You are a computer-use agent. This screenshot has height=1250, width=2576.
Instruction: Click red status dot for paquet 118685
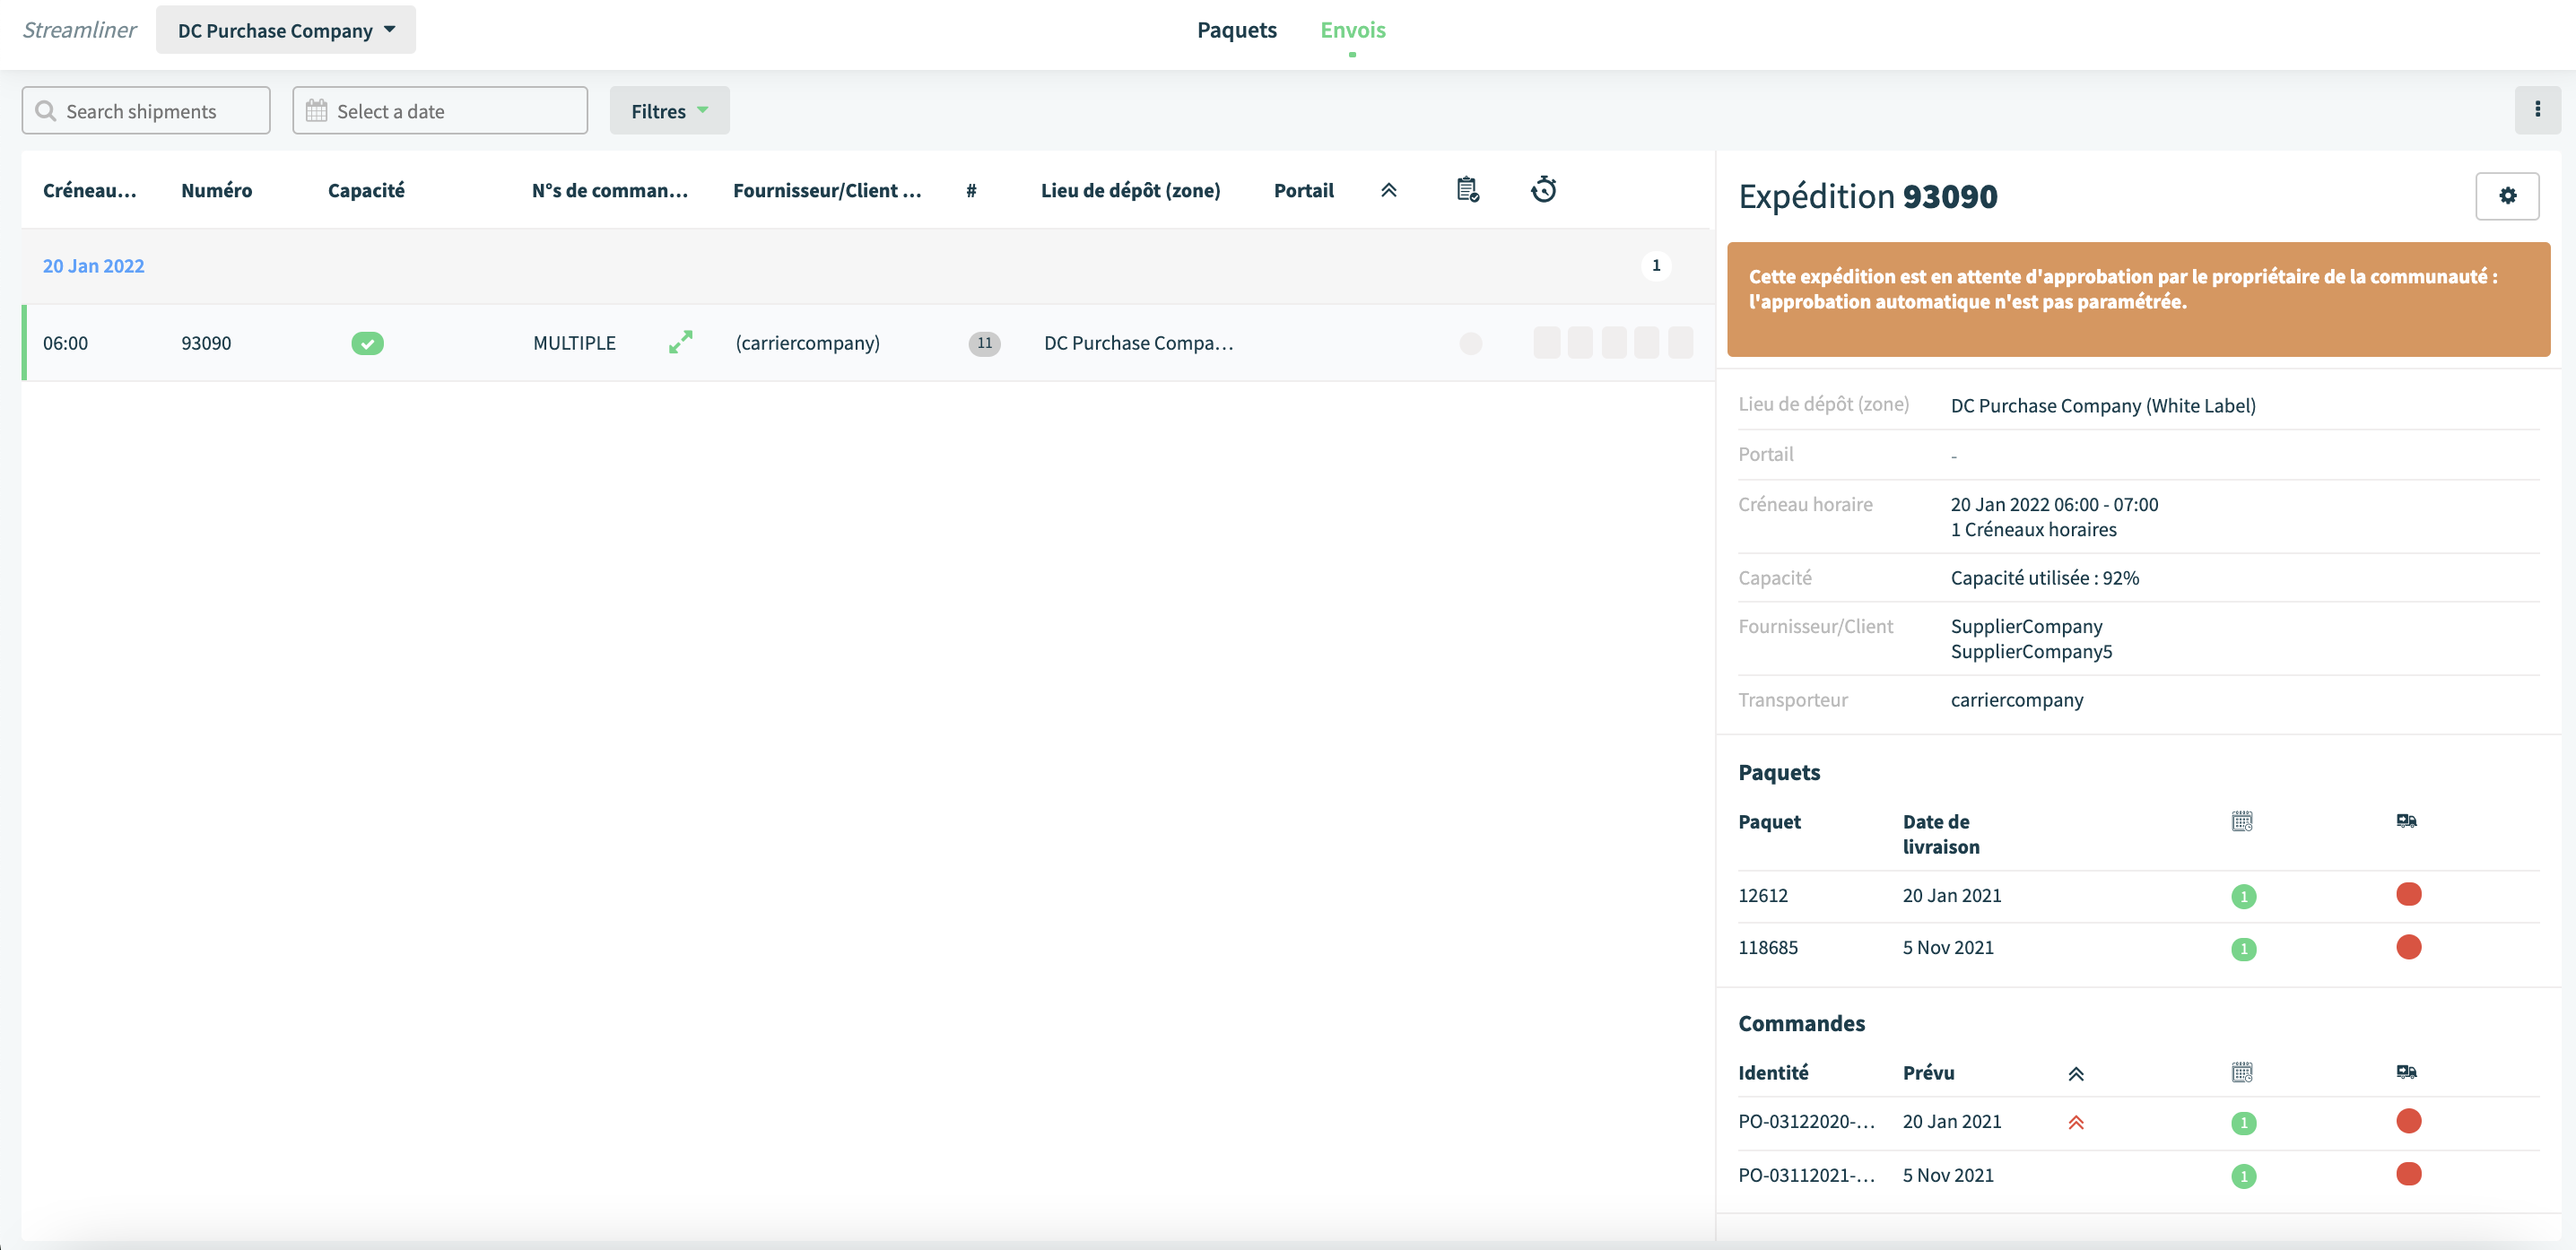pyautogui.click(x=2408, y=946)
